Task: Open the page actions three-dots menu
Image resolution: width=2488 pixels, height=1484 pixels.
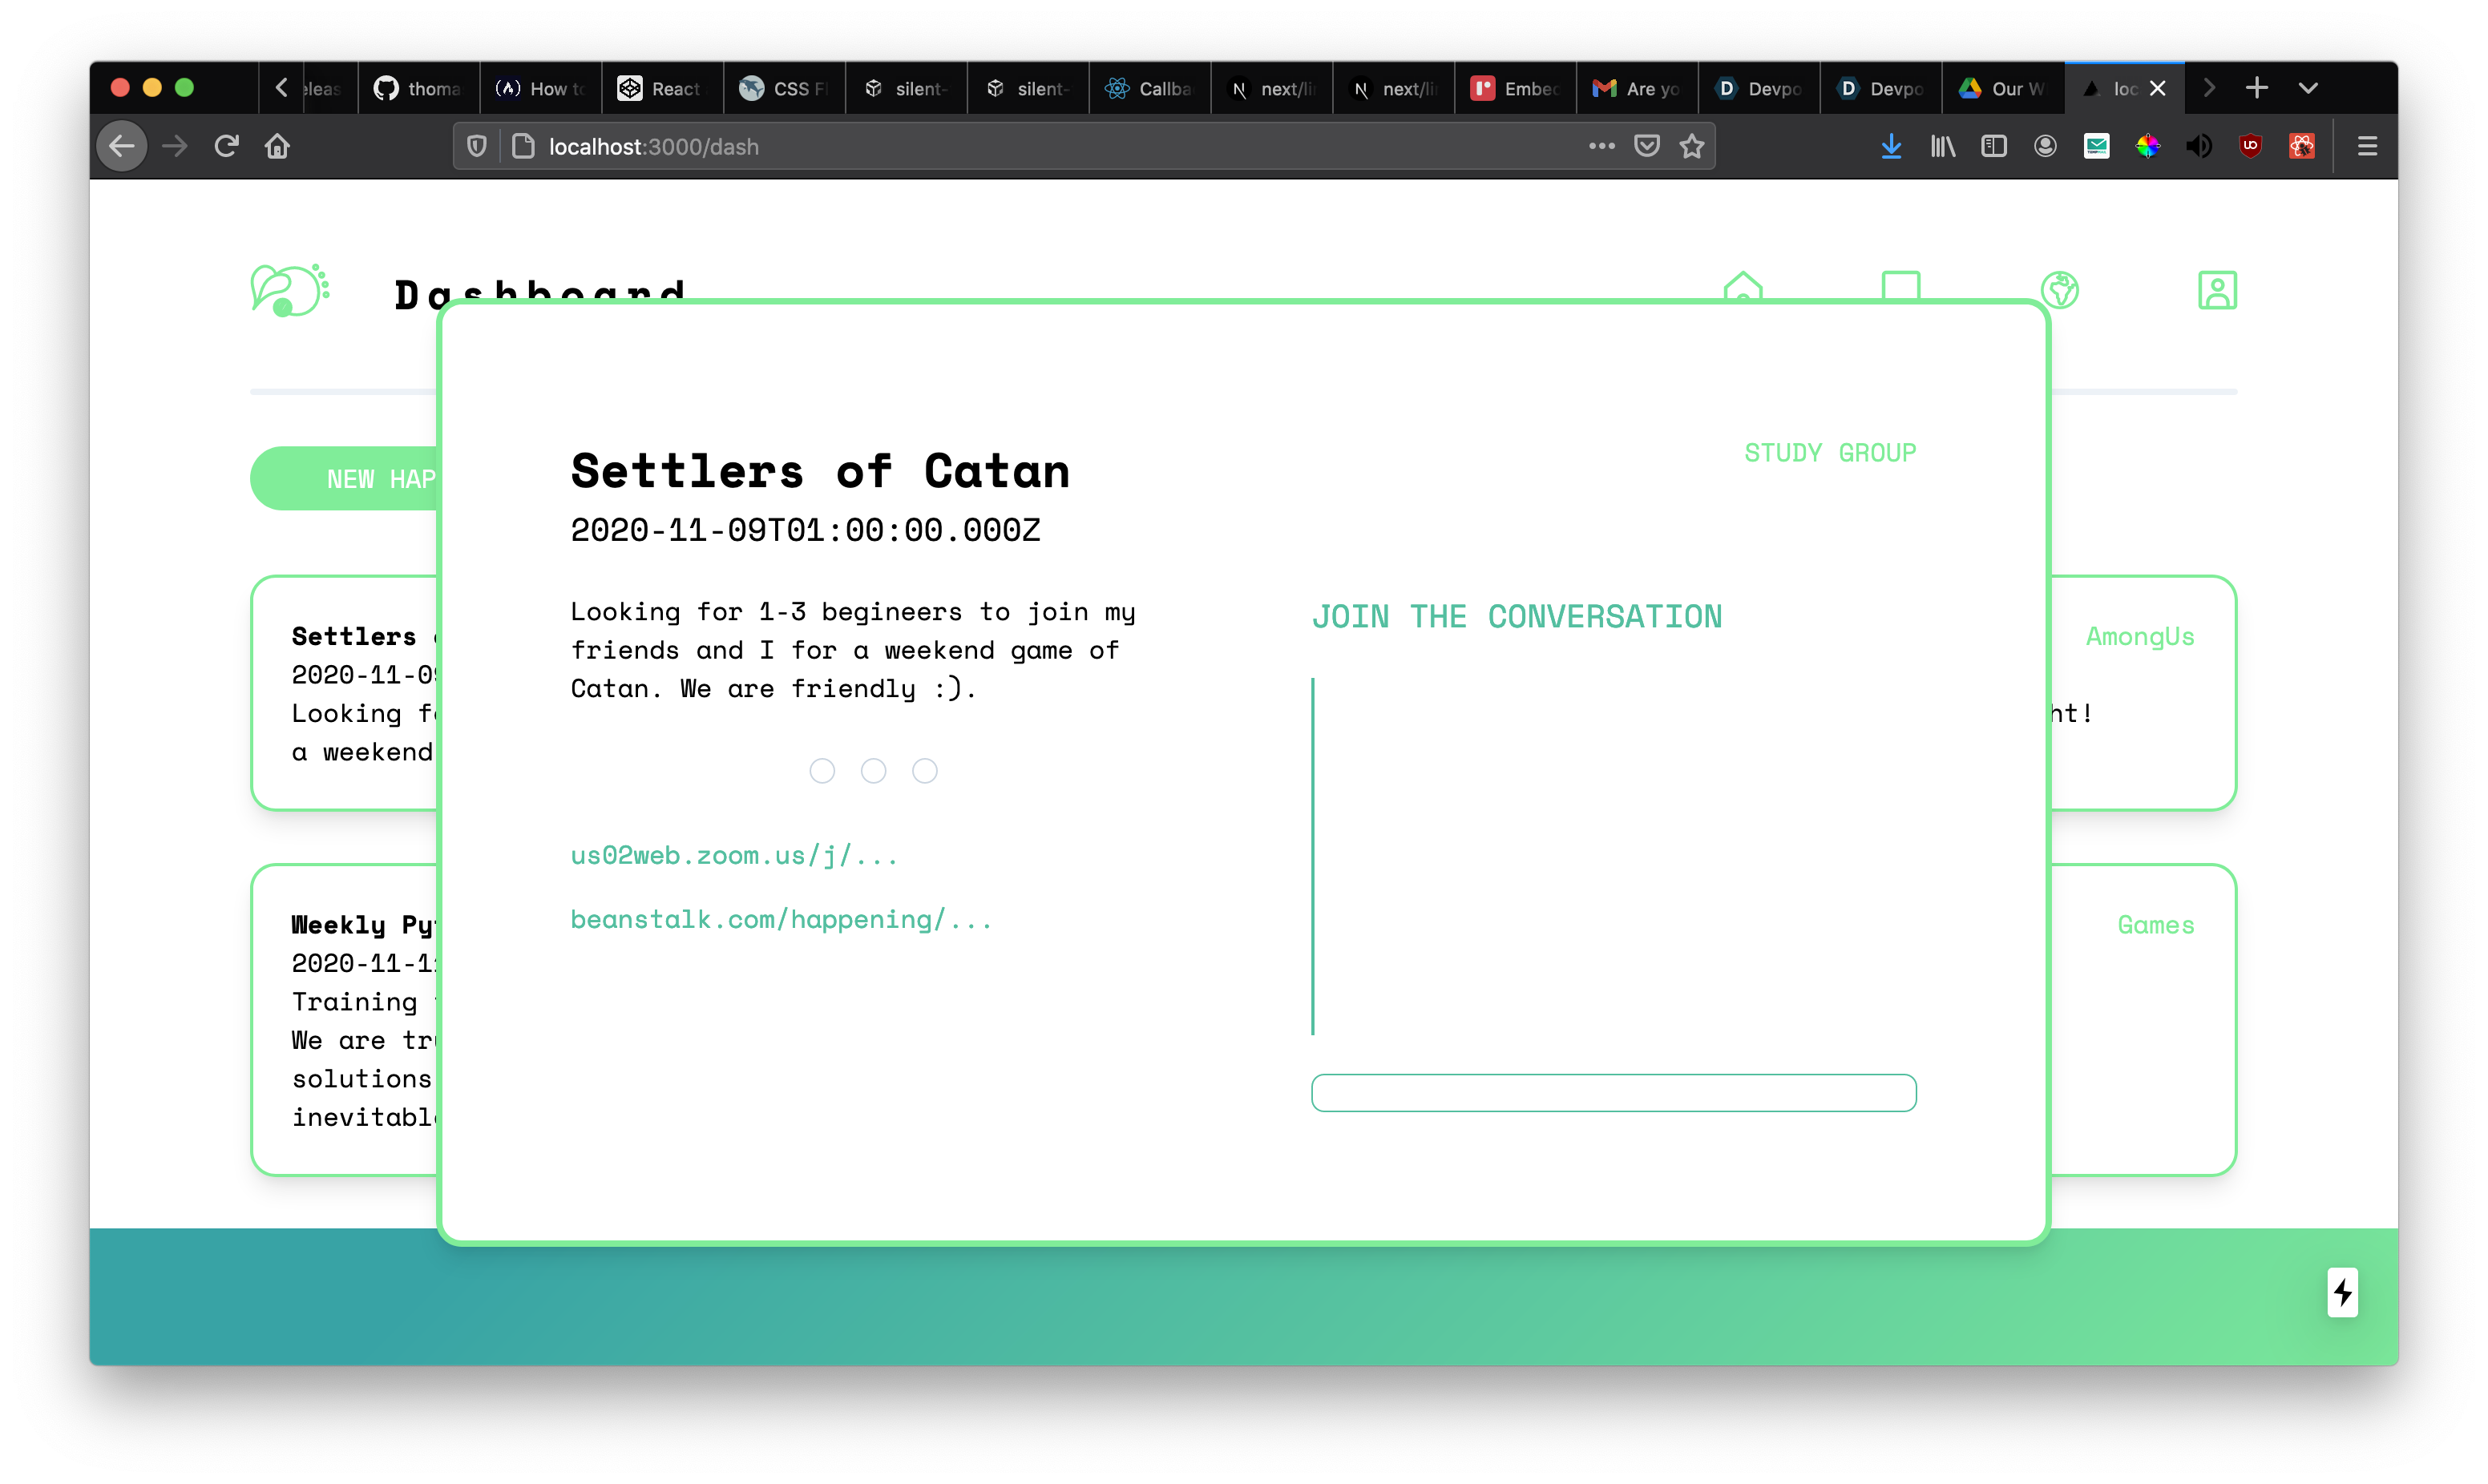Action: click(x=1601, y=146)
